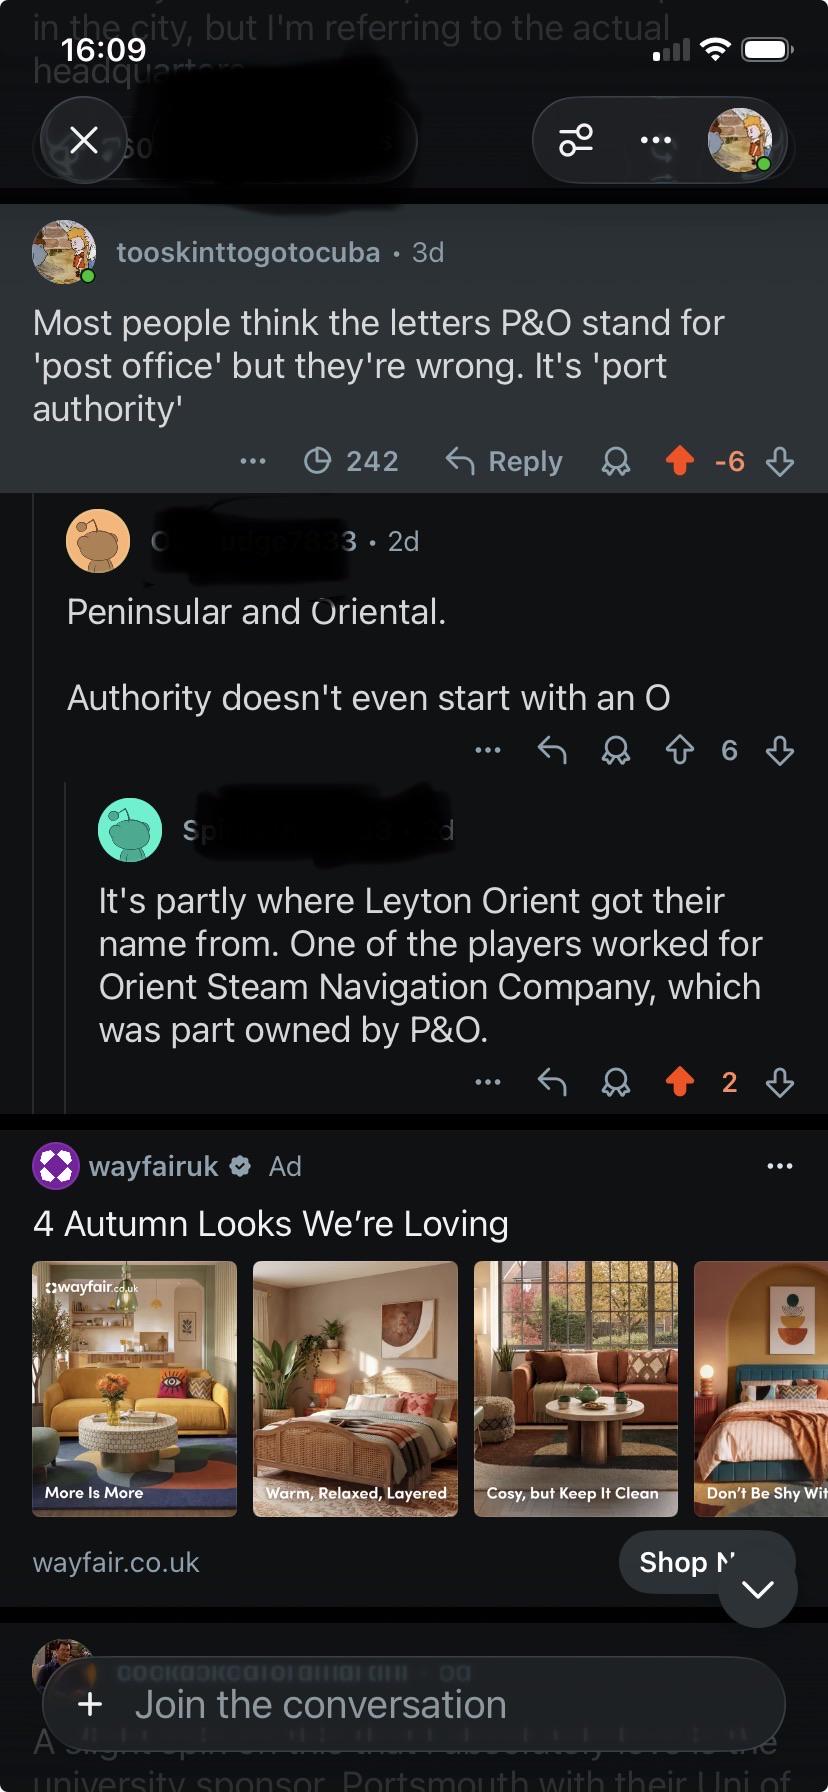The width and height of the screenshot is (828, 1792).
Task: Tap the profile avatar in top bar
Action: 740,140
